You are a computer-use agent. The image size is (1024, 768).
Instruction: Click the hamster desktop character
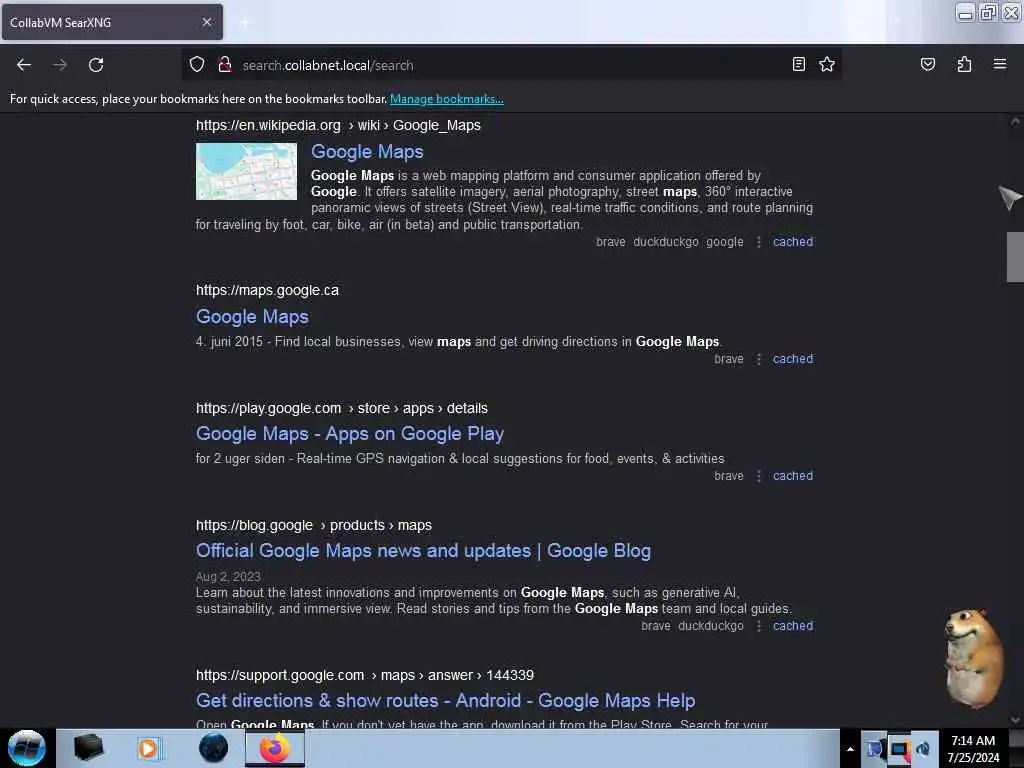pyautogui.click(x=973, y=658)
